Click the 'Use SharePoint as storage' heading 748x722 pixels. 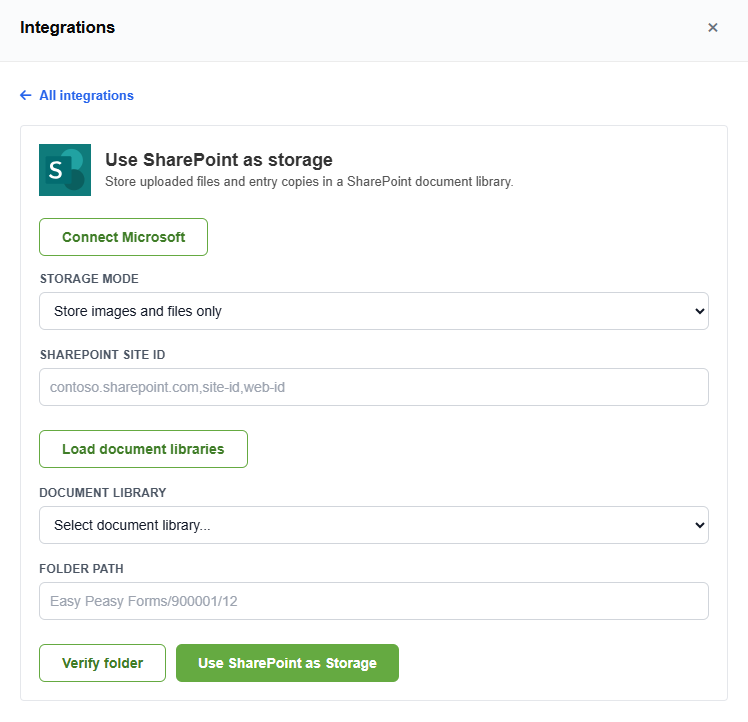pos(219,160)
